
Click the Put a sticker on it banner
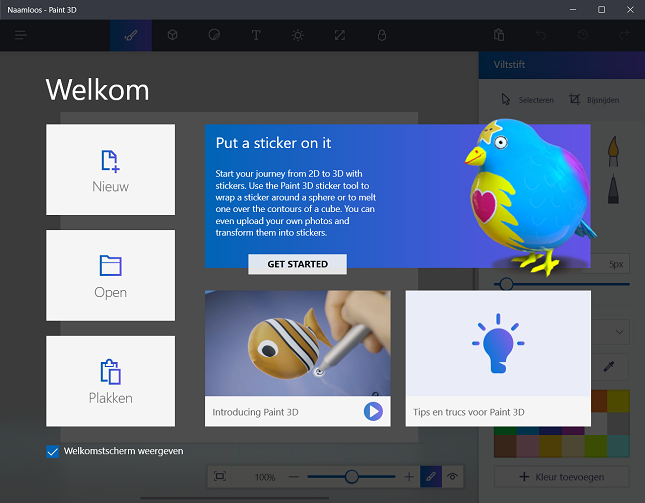point(398,196)
